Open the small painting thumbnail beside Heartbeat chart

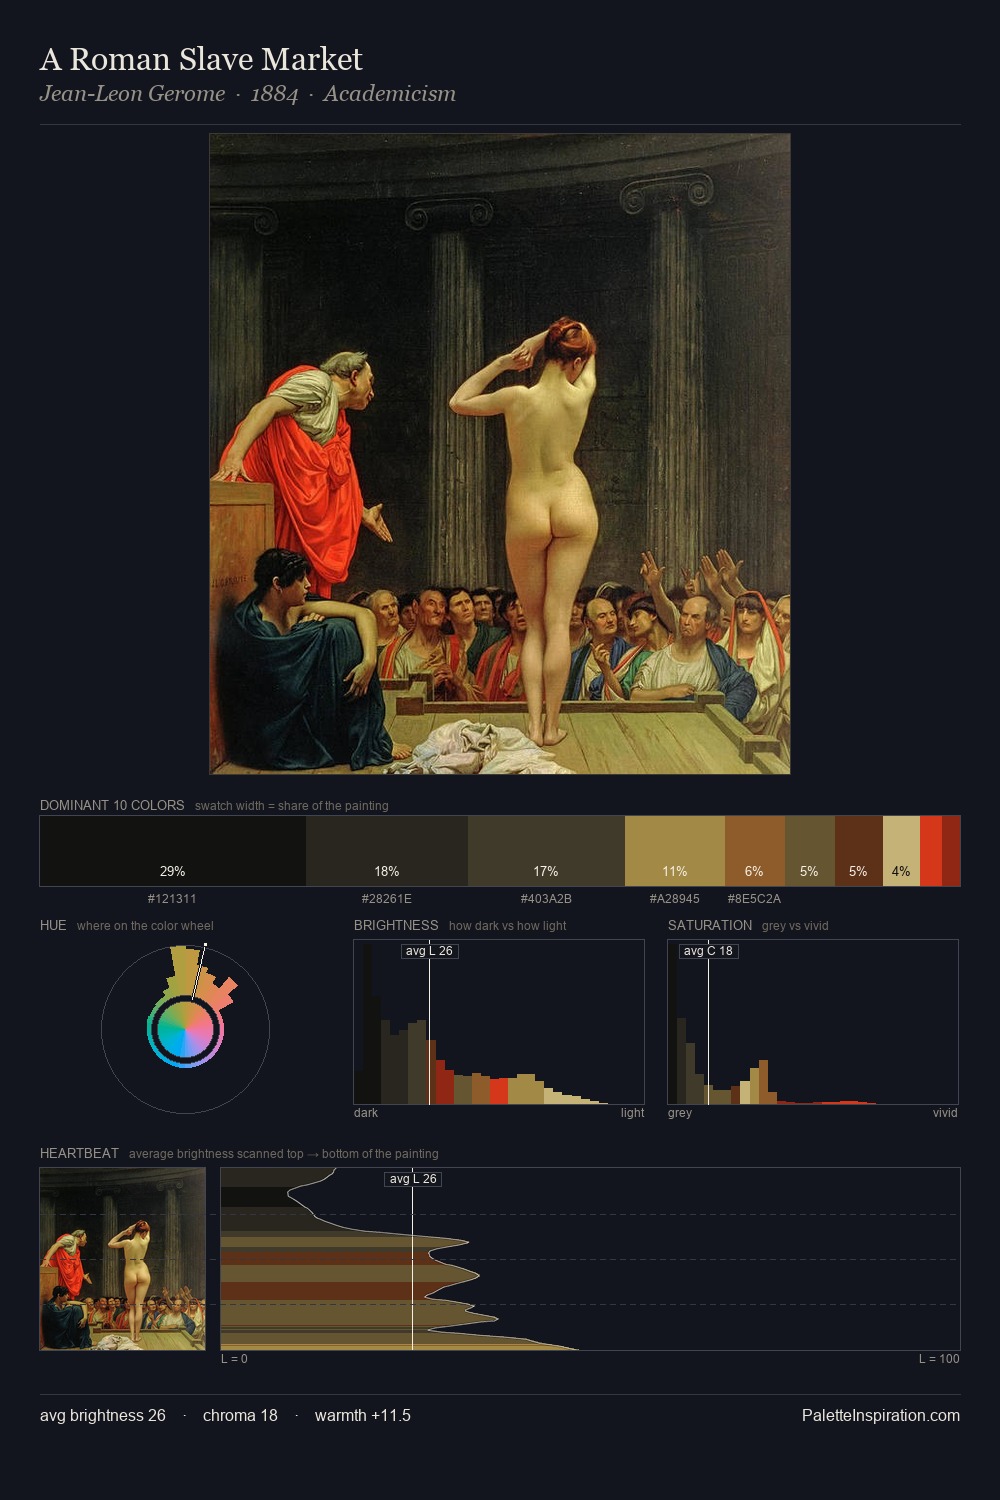point(122,1259)
